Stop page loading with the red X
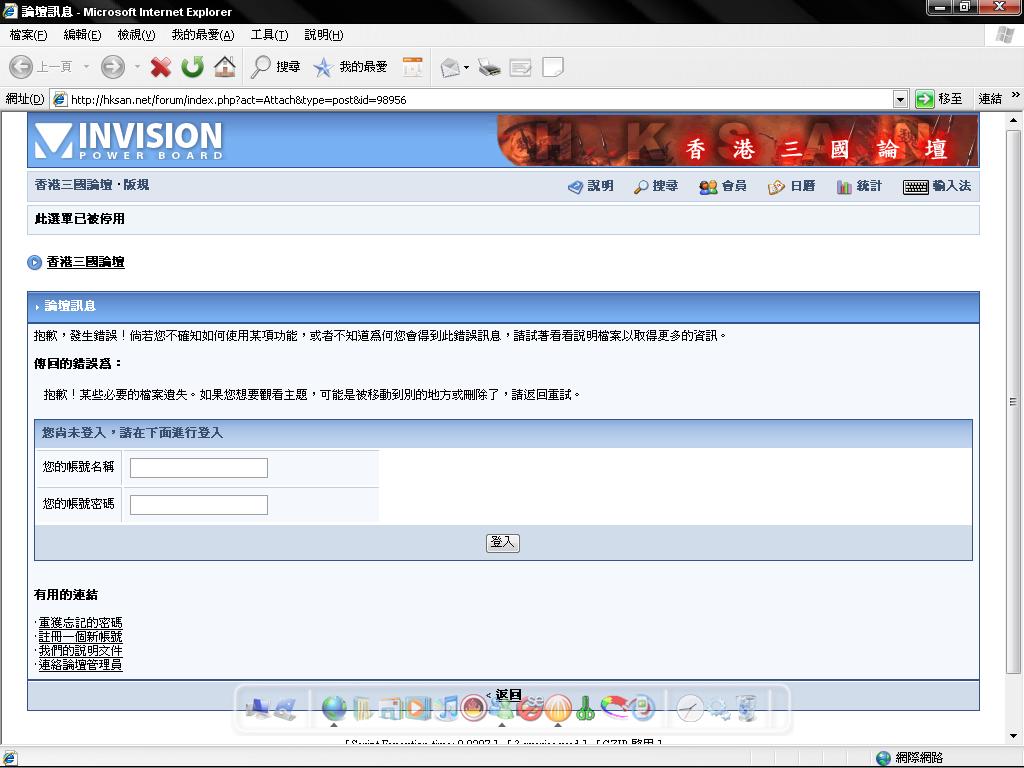Viewport: 1024px width, 768px height. [x=161, y=67]
